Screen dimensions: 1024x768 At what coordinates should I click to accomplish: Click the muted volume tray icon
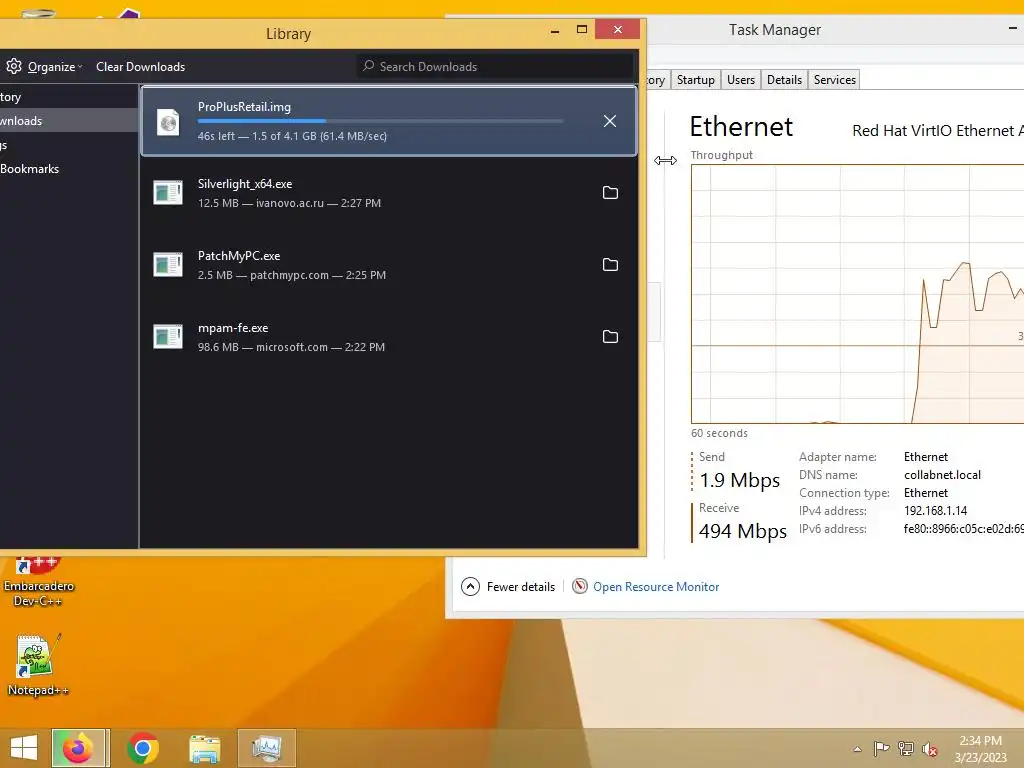tap(929, 748)
